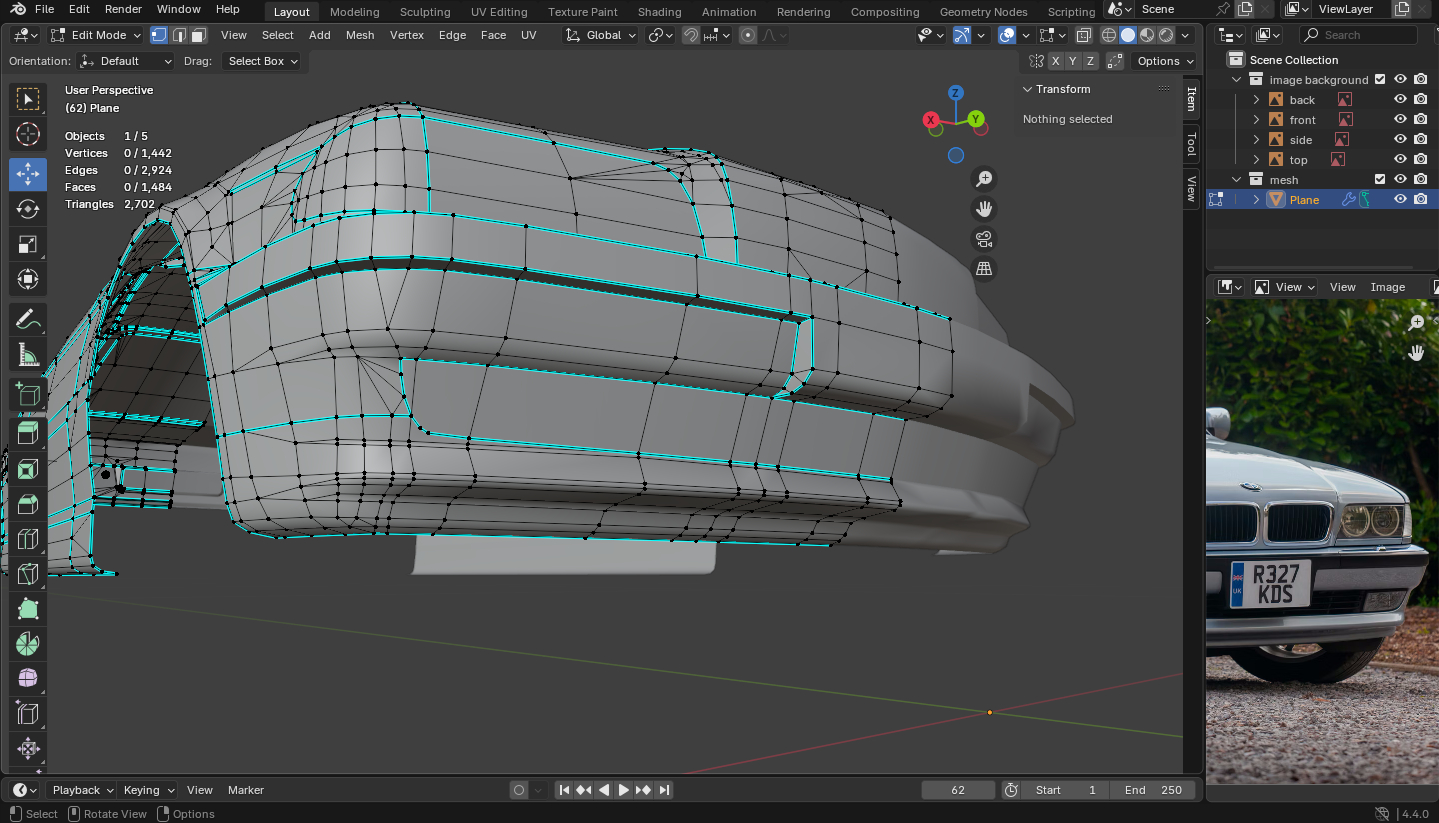Open the Sculpting workspace tab
This screenshot has height=823, width=1439.
tap(425, 12)
